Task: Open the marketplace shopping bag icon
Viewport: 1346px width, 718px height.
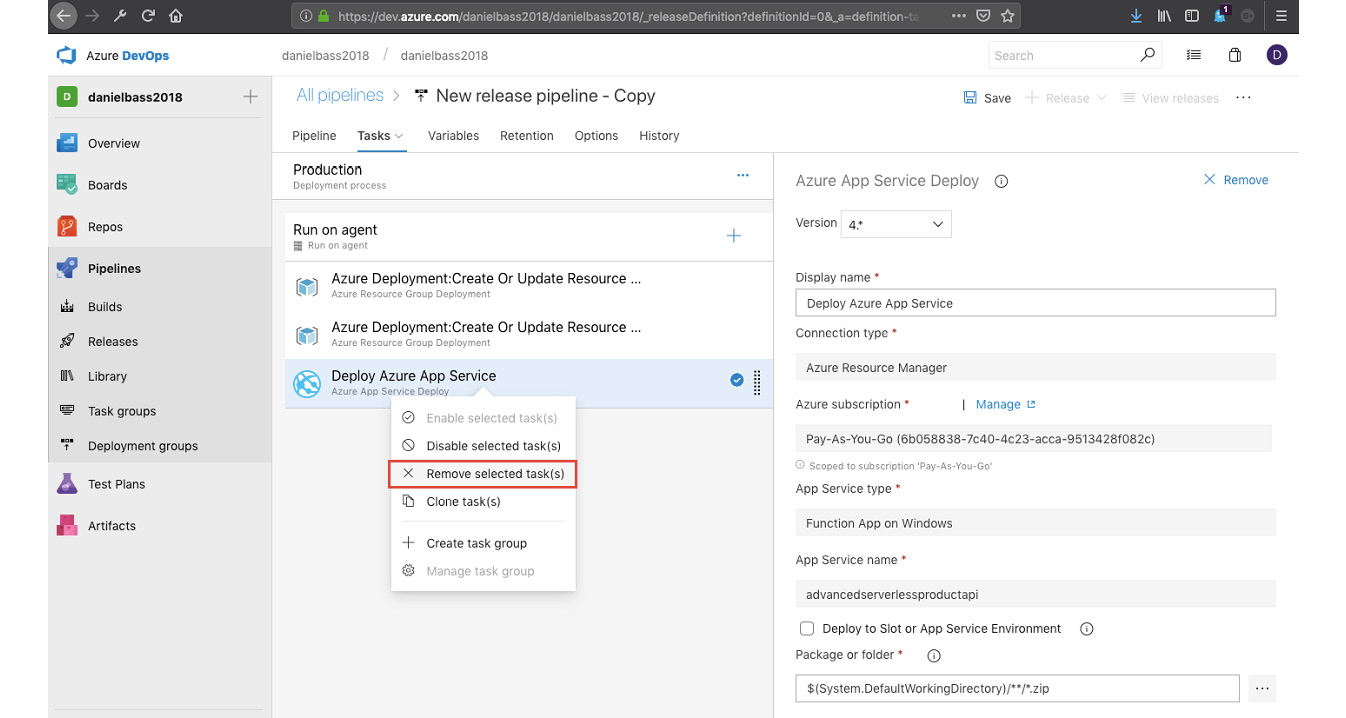Action: tap(1235, 56)
